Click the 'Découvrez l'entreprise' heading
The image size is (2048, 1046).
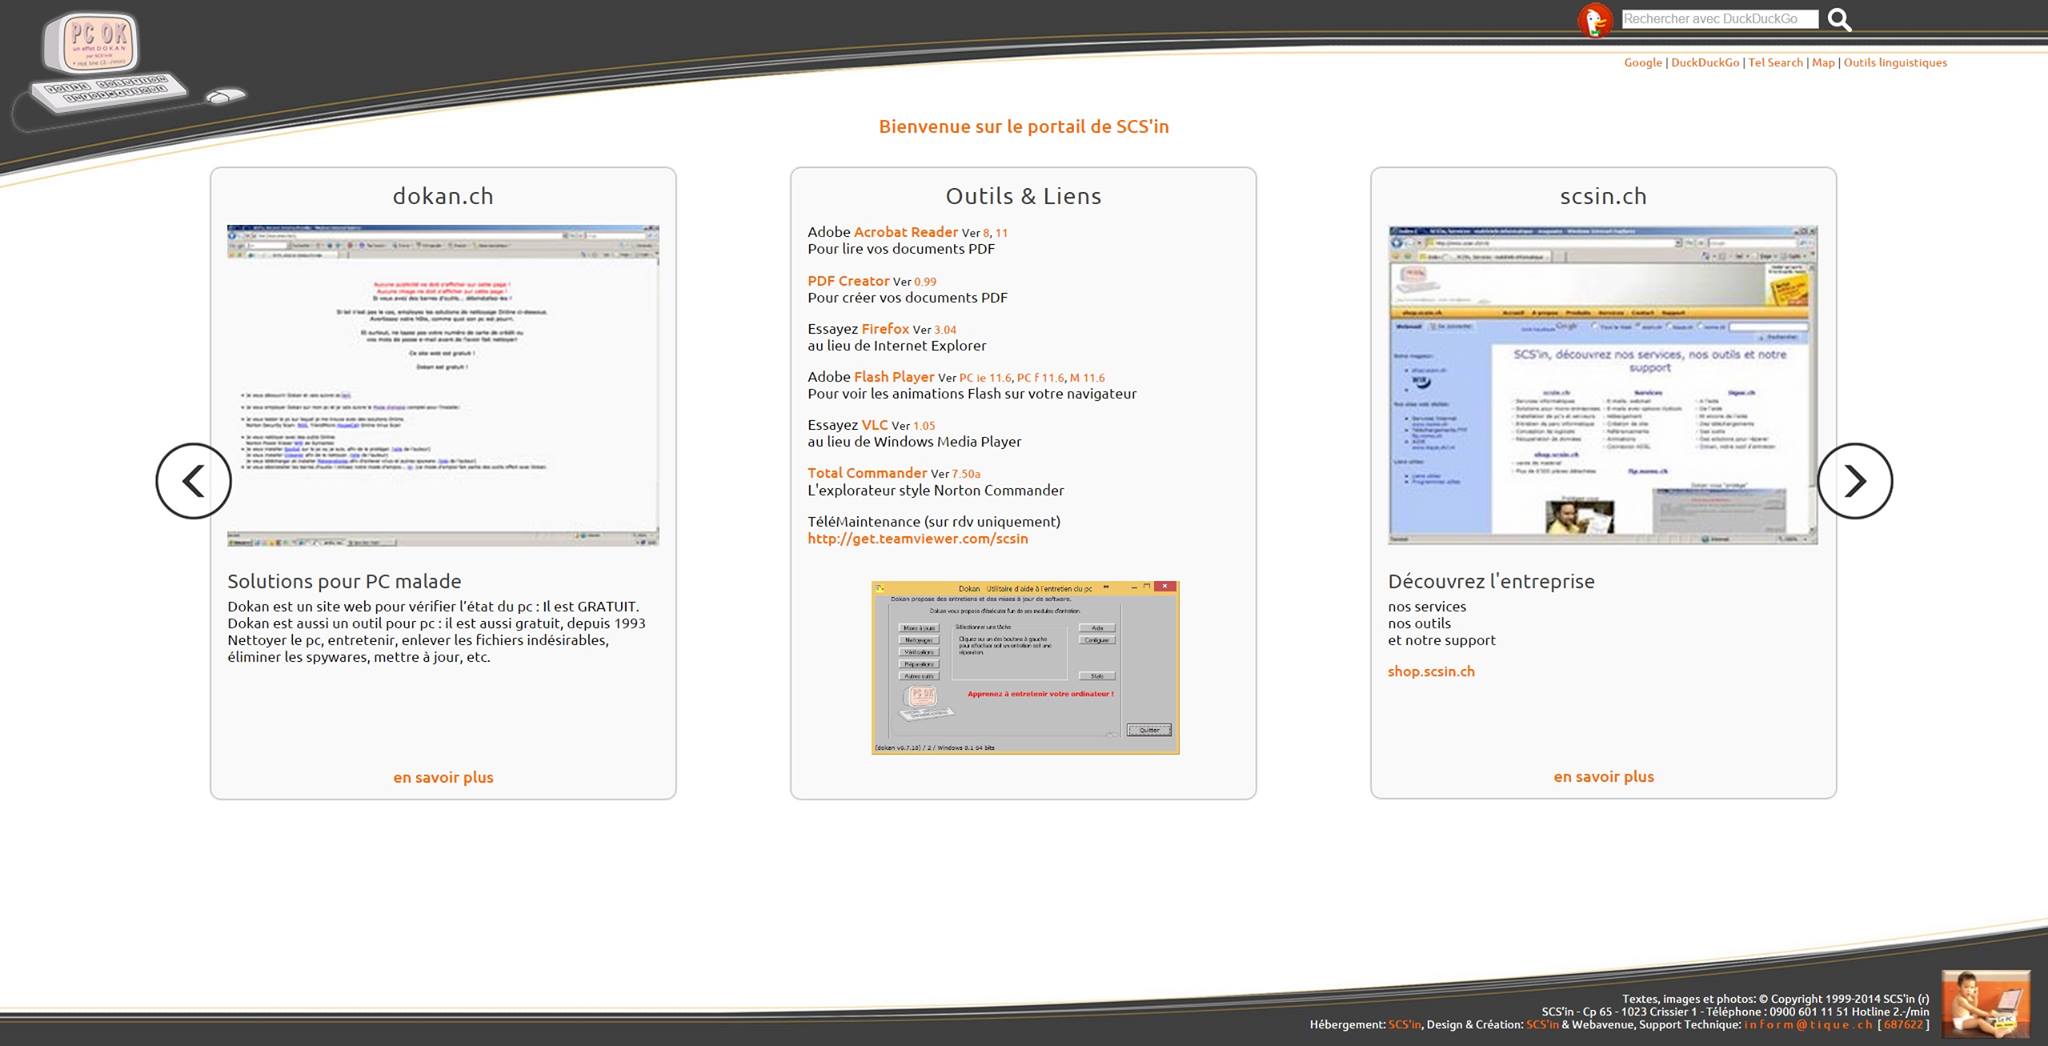click(x=1491, y=581)
